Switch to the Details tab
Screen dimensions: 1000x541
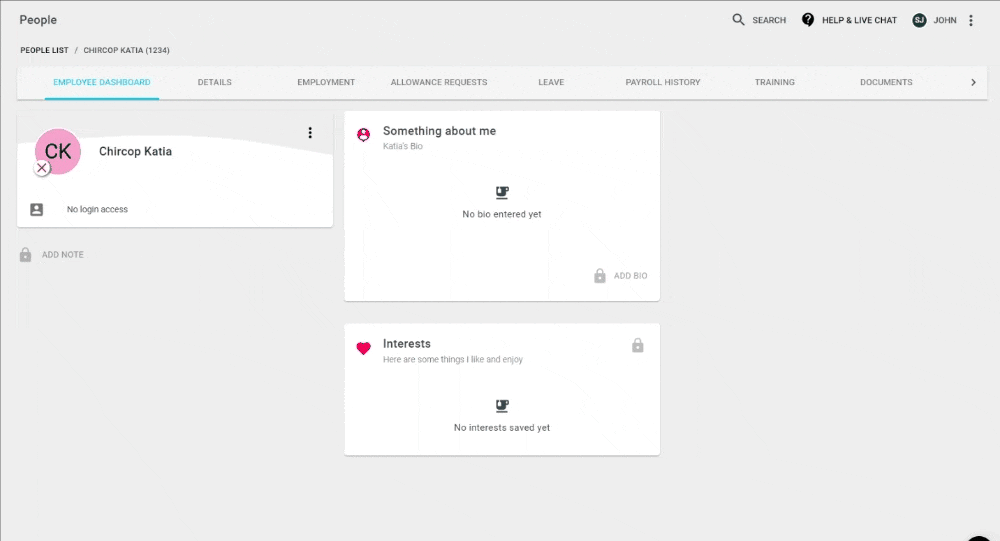(x=214, y=82)
